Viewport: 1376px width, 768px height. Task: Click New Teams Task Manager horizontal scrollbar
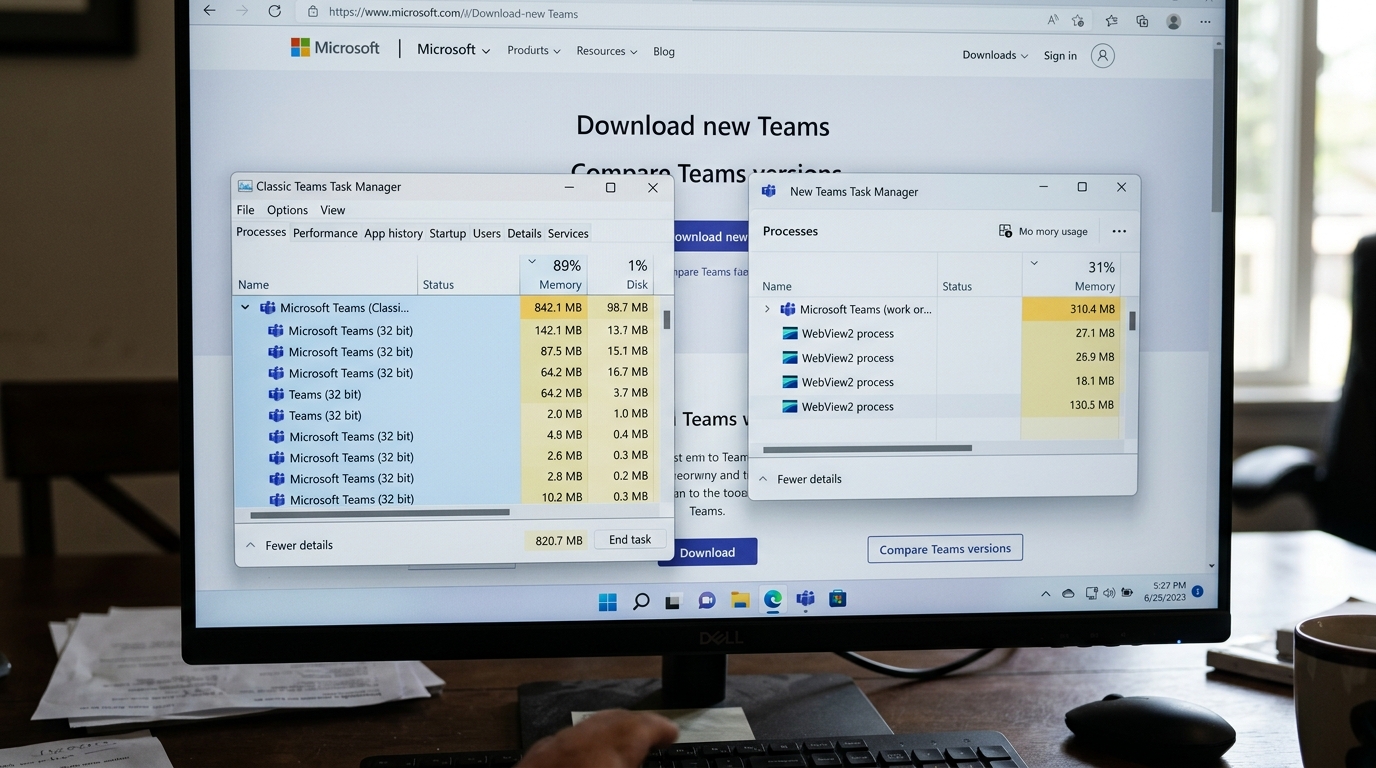[867, 449]
